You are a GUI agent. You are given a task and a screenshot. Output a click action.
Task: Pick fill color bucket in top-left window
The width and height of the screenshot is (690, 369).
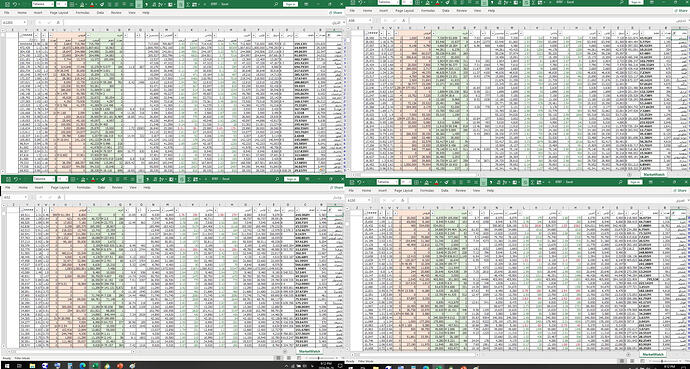click(x=82, y=4)
